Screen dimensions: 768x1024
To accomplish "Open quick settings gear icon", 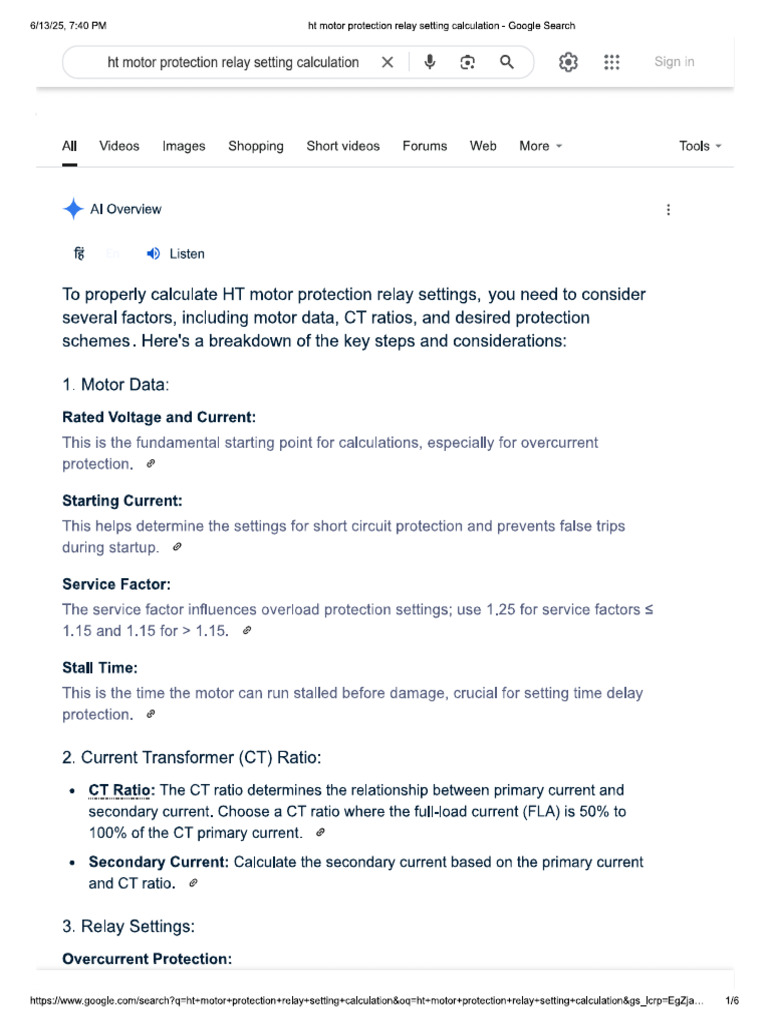I will point(568,62).
